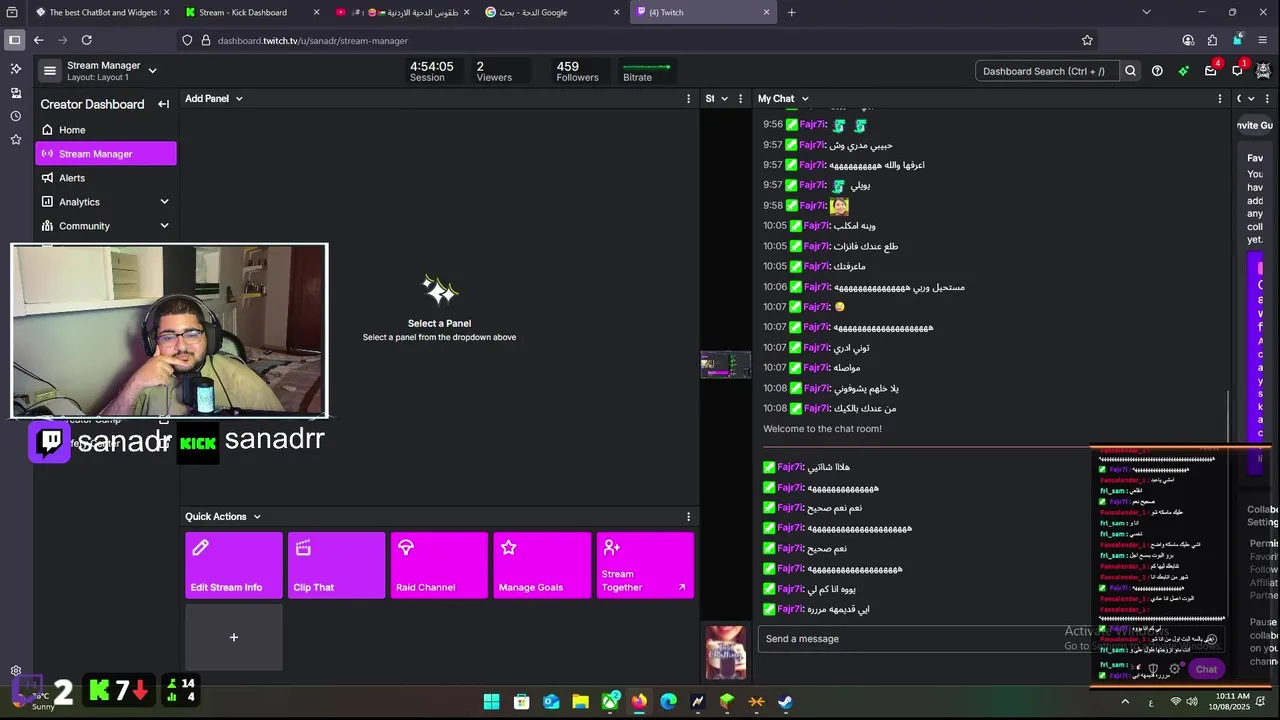Open the Add Panel section options menu
Image resolution: width=1280 pixels, height=720 pixels.
click(688, 98)
